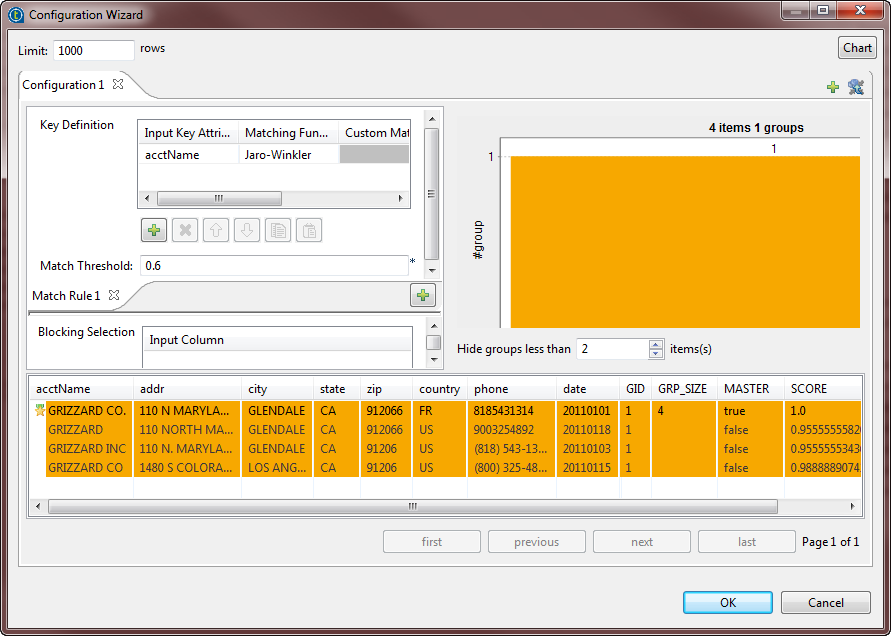Add a new key definition row
The image size is (891, 636).
click(153, 230)
